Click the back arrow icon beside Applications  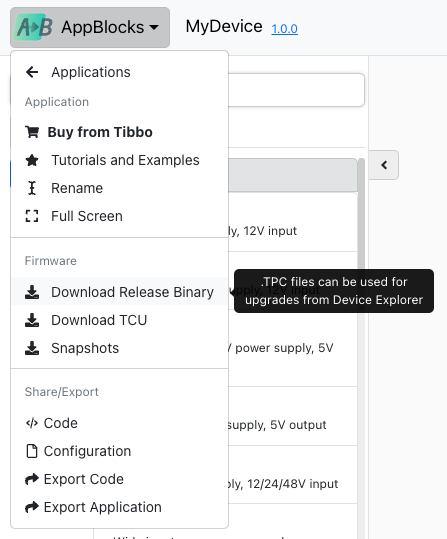click(x=32, y=72)
